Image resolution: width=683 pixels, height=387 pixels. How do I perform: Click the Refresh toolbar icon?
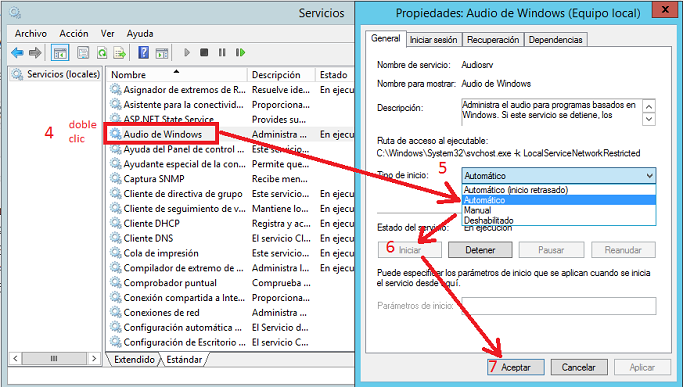102,53
